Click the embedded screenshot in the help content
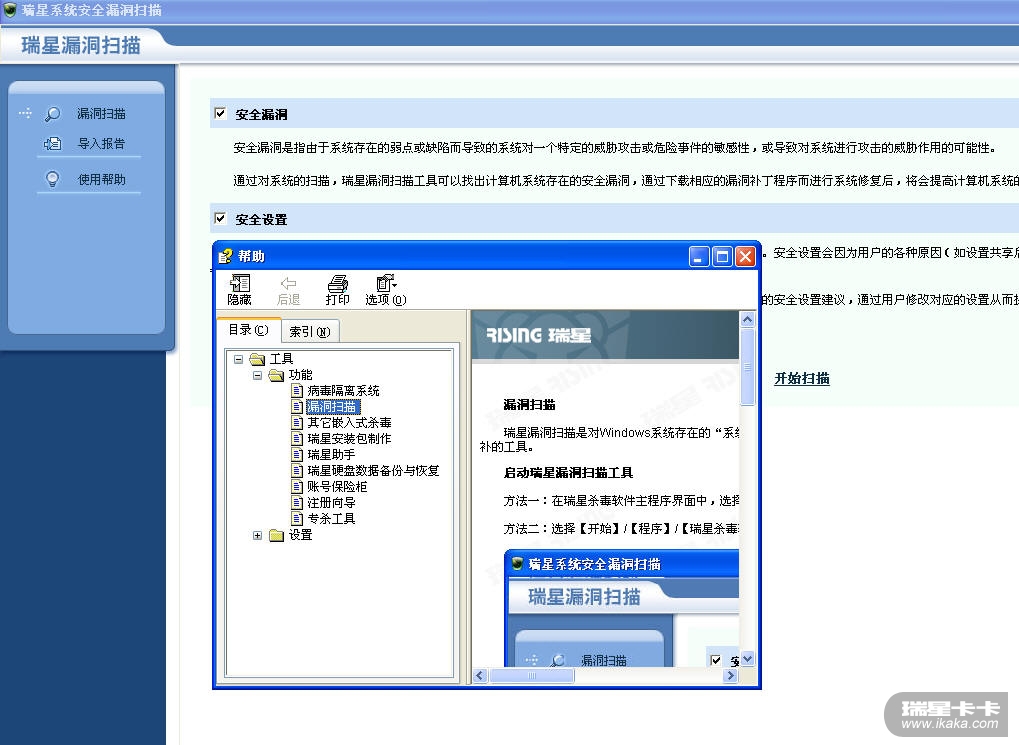Image resolution: width=1019 pixels, height=745 pixels. pyautogui.click(x=621, y=608)
